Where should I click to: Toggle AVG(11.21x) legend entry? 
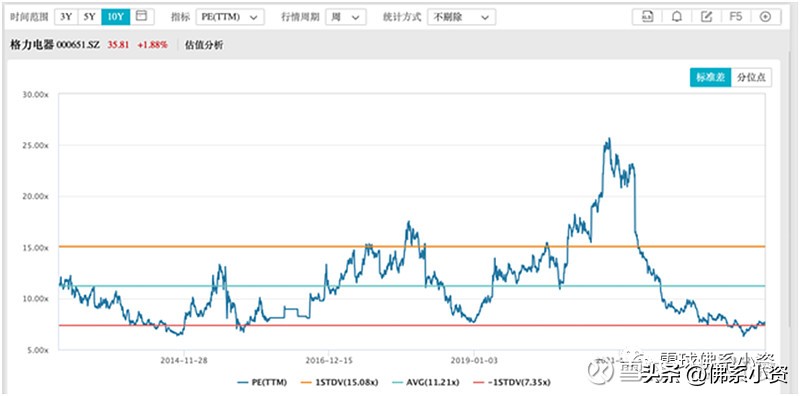[426, 382]
